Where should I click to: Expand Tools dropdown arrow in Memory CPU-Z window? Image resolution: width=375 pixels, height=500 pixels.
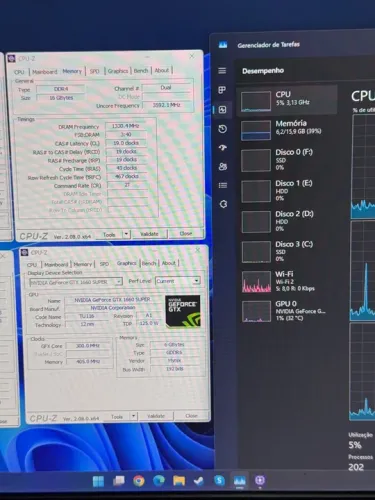point(126,234)
